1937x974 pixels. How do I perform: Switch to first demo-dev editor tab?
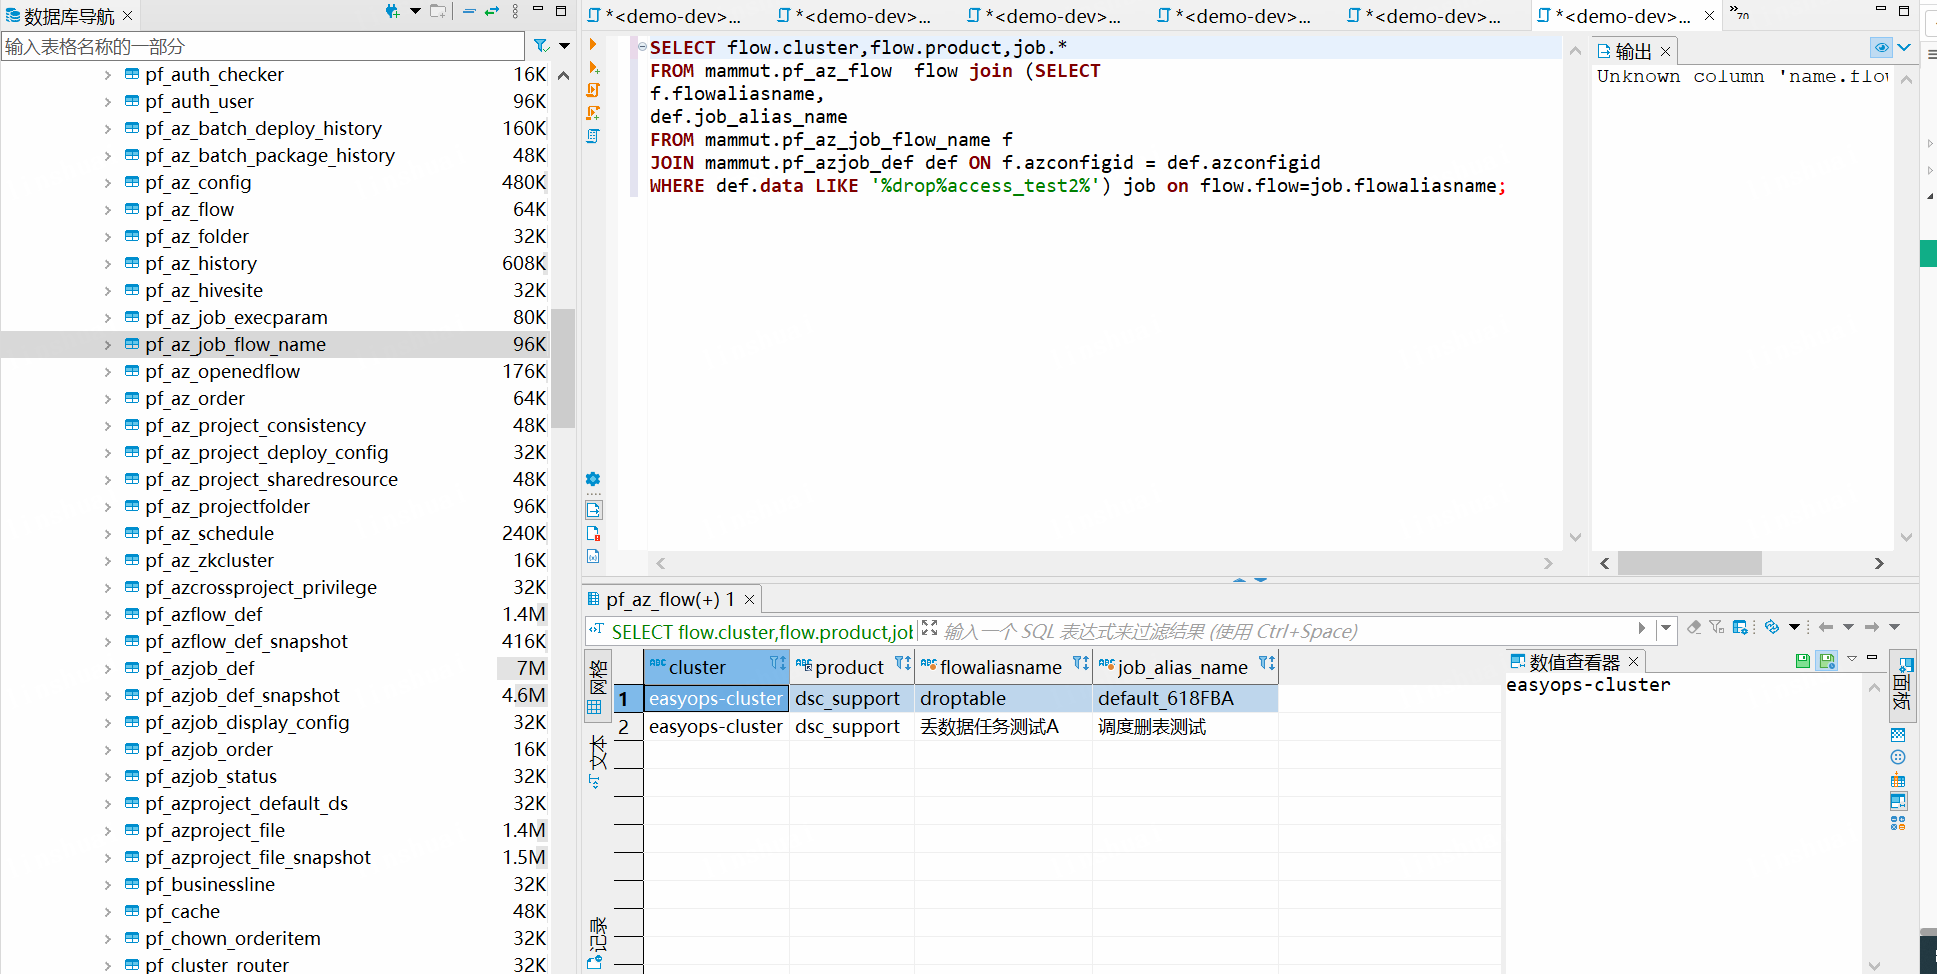tap(665, 16)
